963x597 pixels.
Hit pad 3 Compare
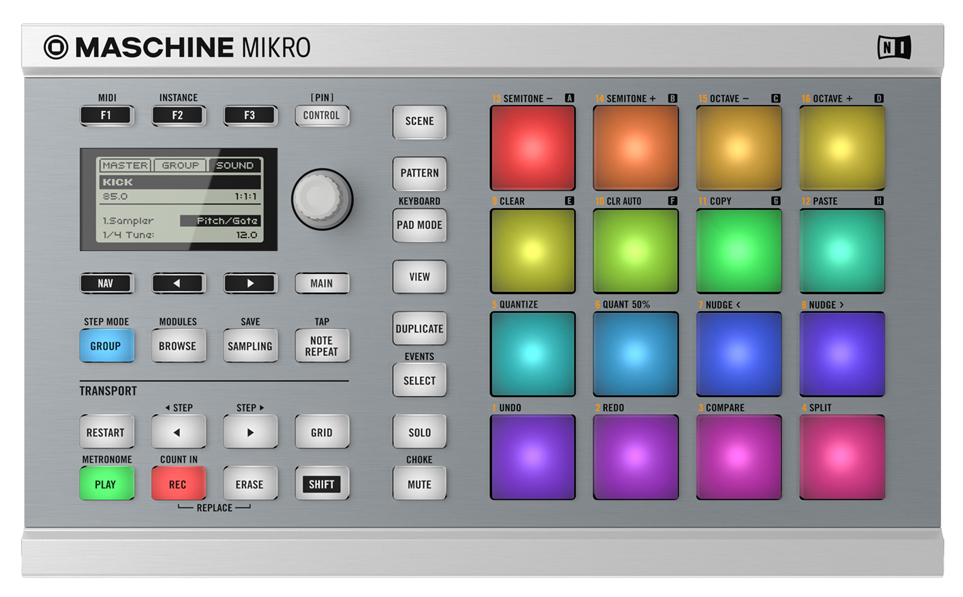point(739,457)
